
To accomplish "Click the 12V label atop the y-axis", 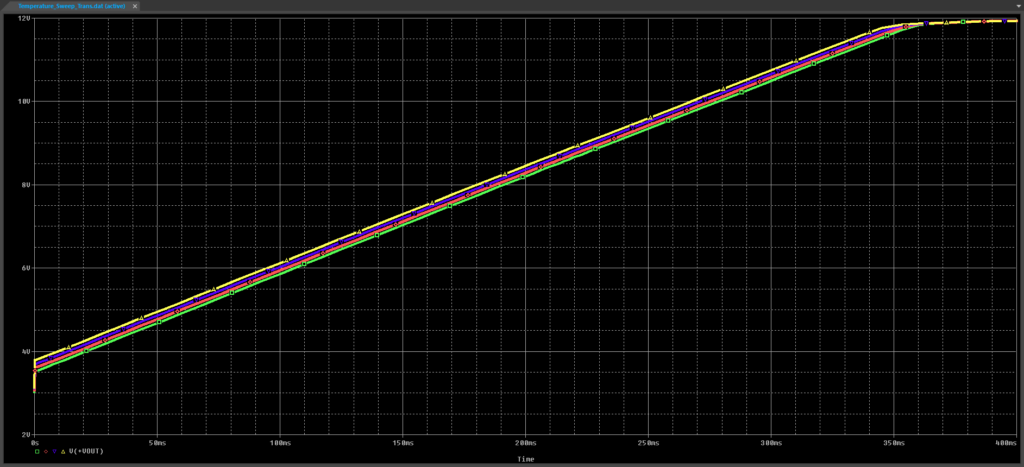I will tap(24, 19).
